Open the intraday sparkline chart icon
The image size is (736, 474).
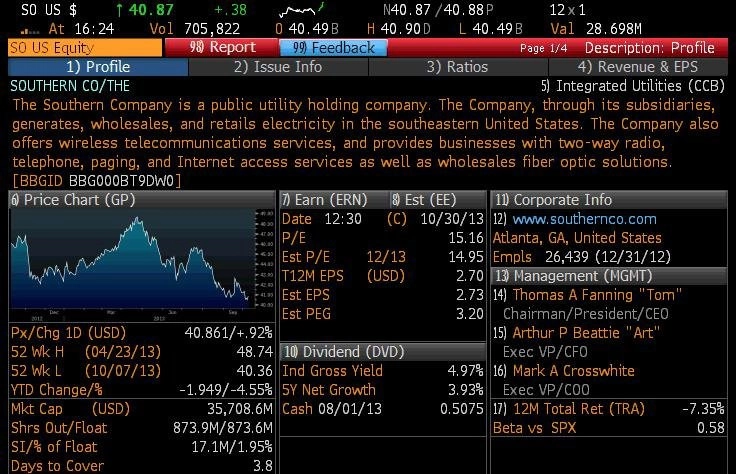point(301,9)
